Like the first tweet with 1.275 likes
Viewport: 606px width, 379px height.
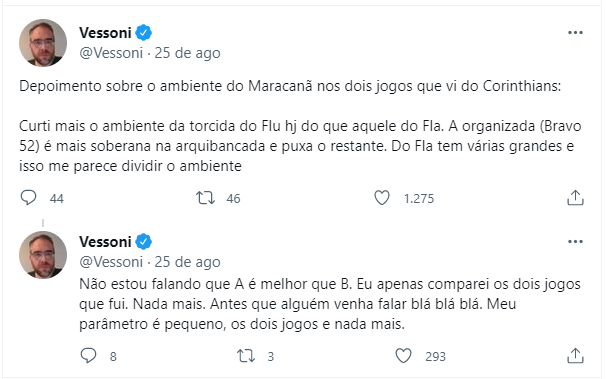[x=382, y=198]
